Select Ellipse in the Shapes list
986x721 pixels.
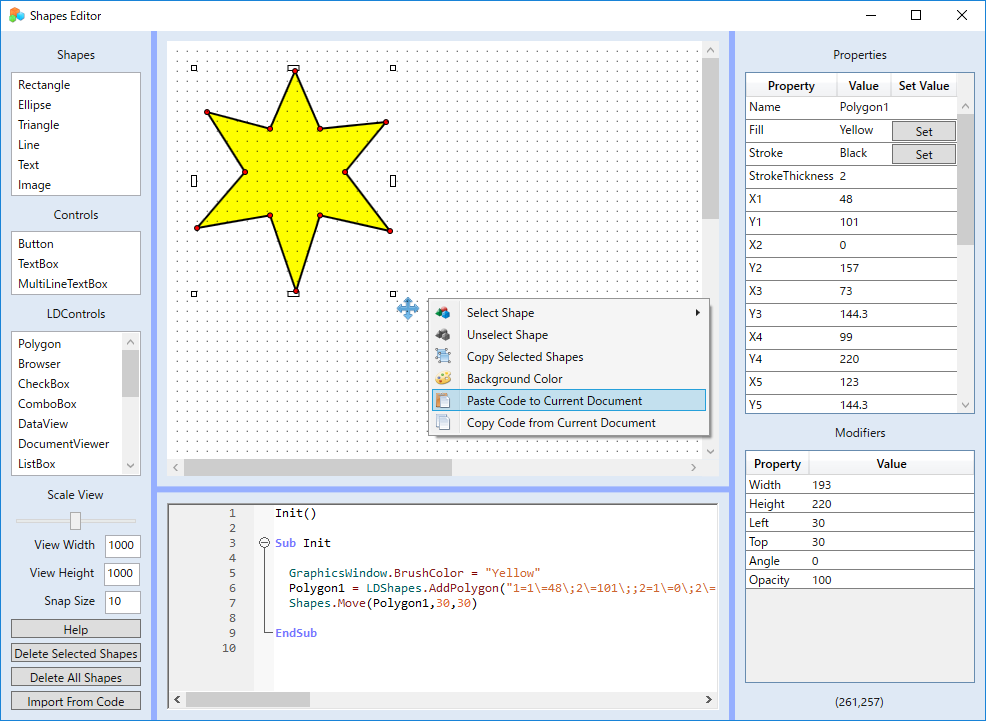[35, 105]
